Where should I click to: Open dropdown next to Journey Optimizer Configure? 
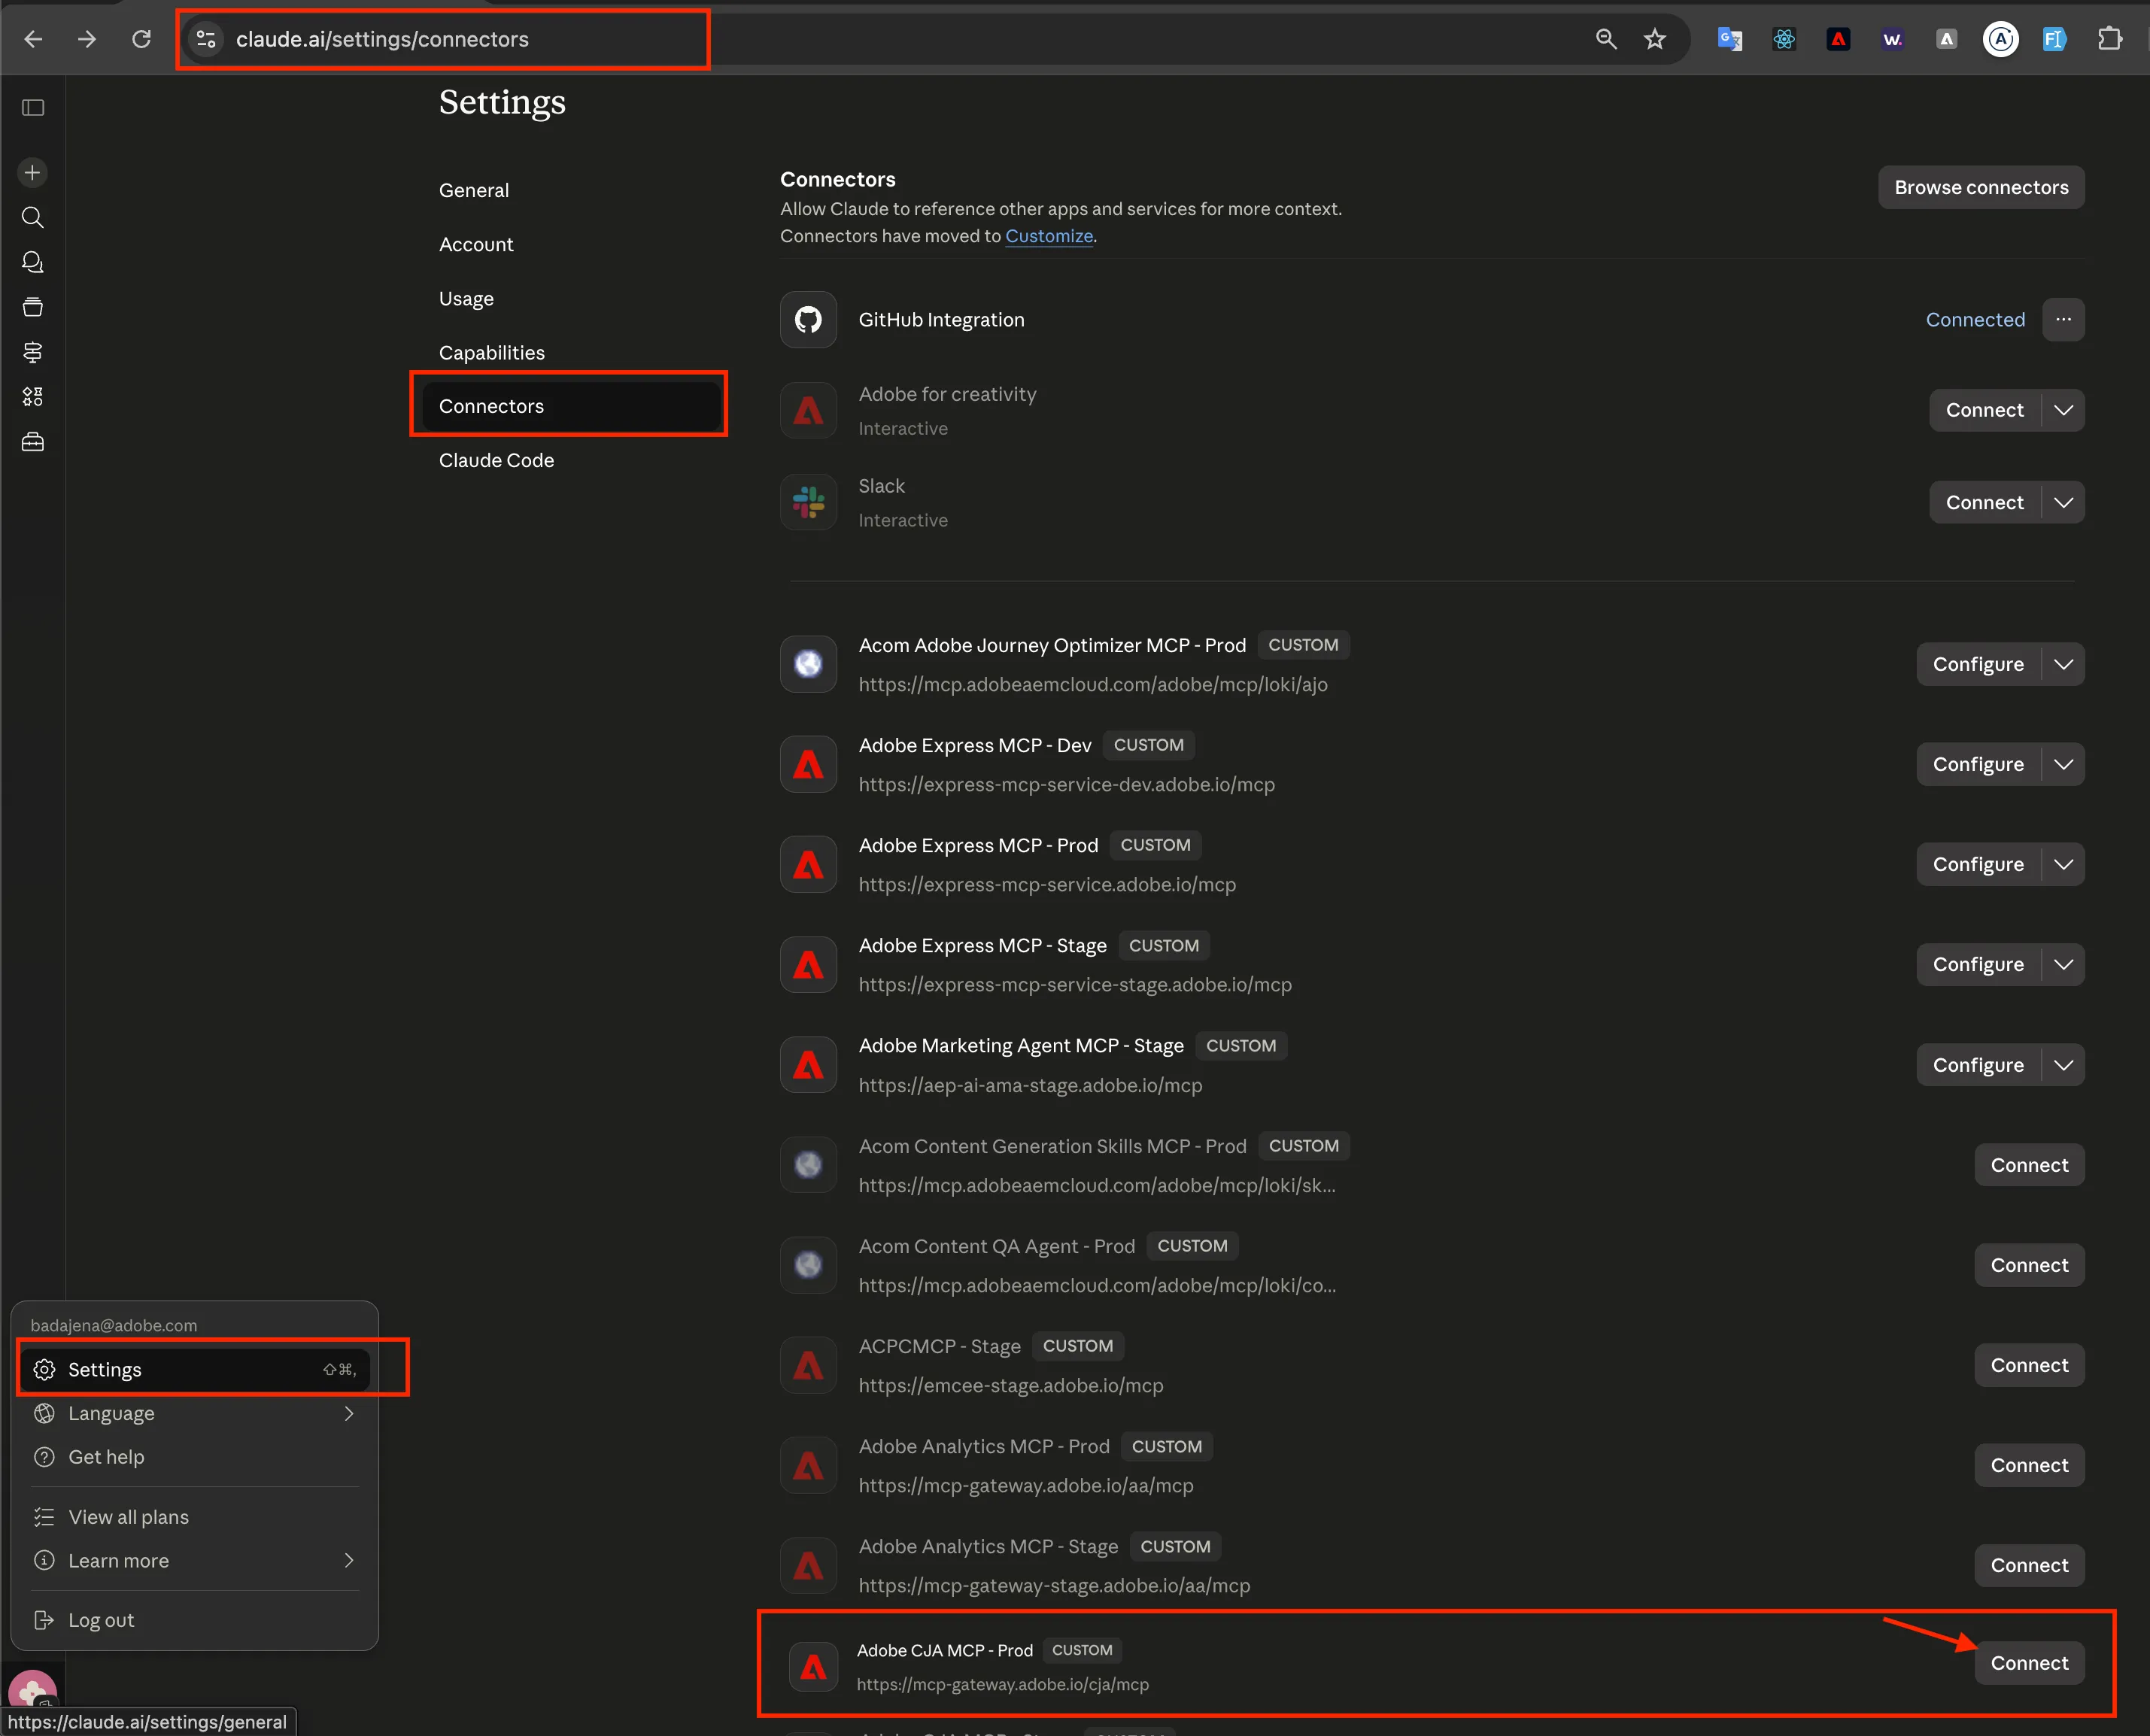(x=2063, y=665)
